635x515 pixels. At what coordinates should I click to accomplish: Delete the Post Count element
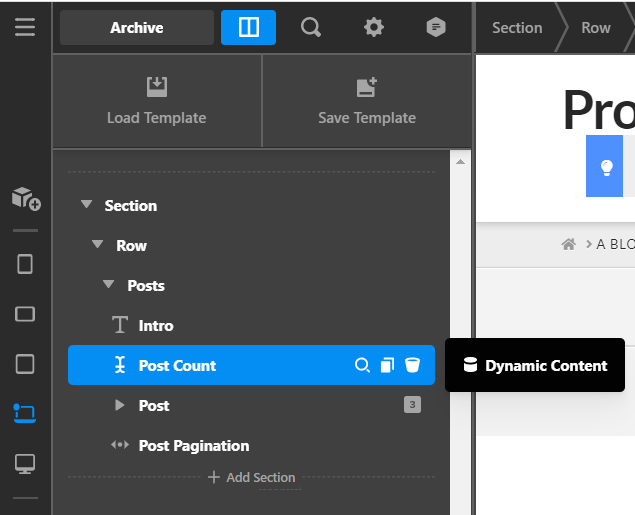click(x=413, y=366)
